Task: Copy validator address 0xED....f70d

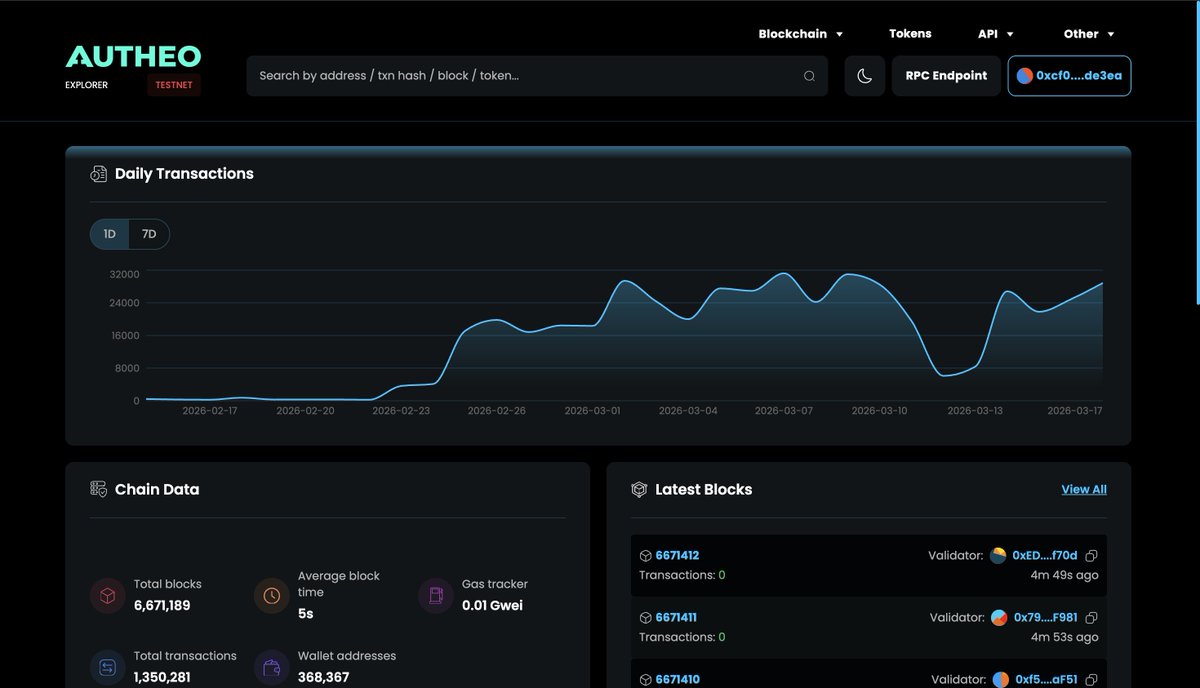Action: point(1092,556)
